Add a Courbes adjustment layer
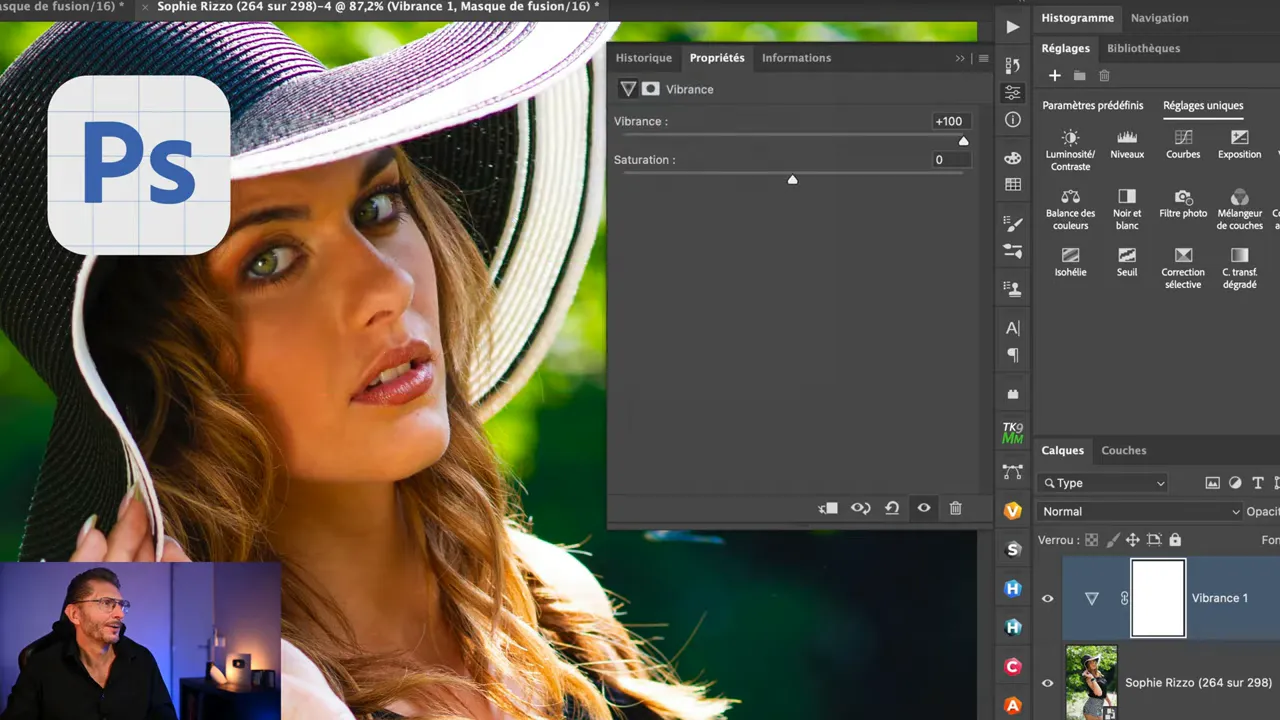The width and height of the screenshot is (1280, 720). 1183,138
